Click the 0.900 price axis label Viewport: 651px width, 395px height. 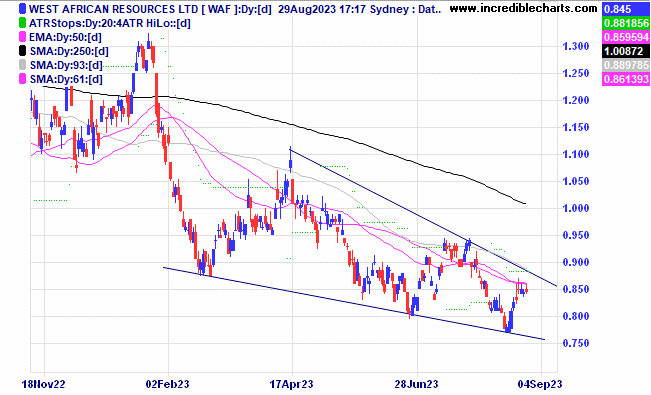(575, 262)
